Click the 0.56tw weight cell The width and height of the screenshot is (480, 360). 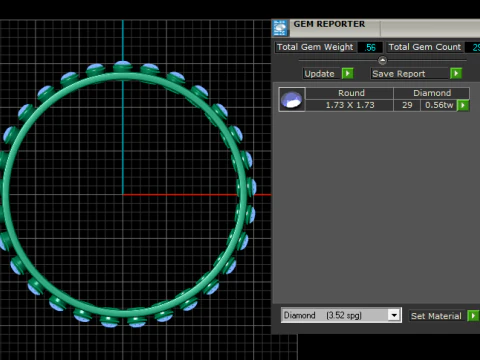pos(439,105)
